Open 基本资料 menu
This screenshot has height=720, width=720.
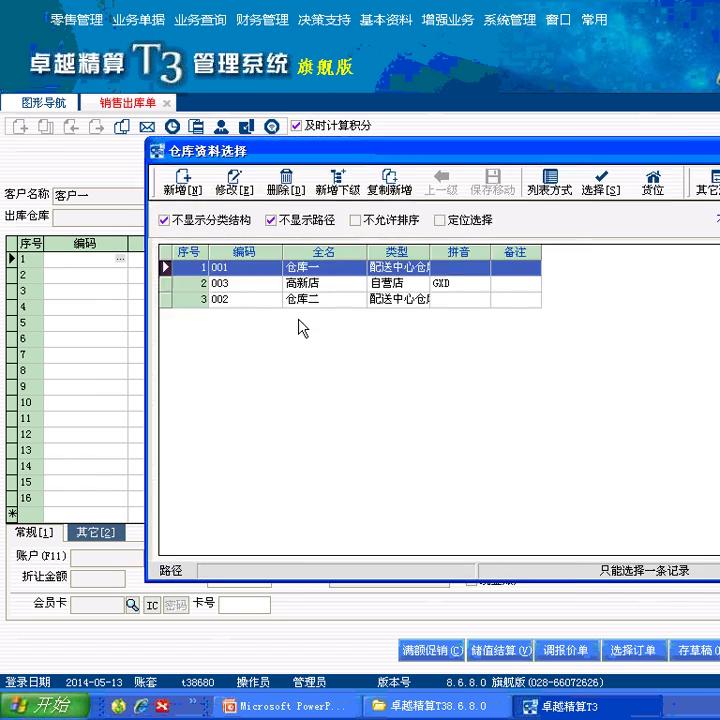pos(386,20)
